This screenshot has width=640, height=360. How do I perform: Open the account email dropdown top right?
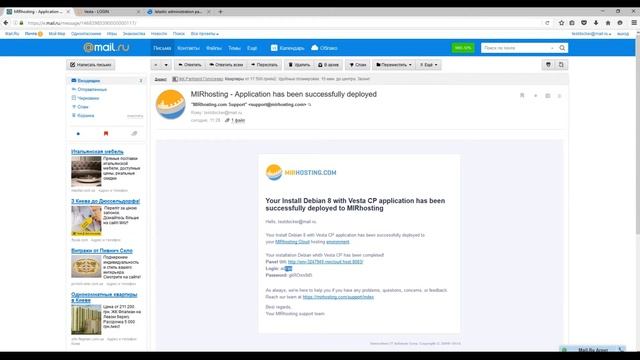(591, 34)
